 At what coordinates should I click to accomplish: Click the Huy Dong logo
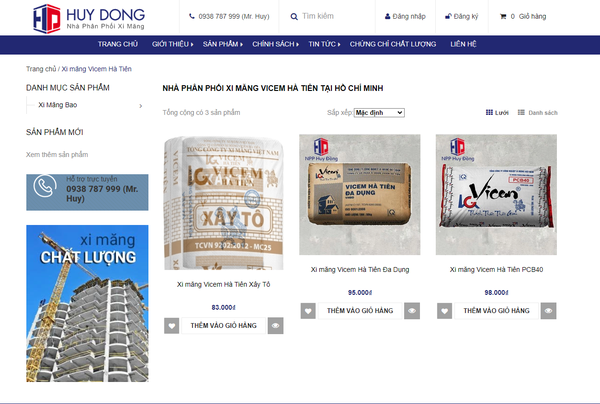coord(89,18)
